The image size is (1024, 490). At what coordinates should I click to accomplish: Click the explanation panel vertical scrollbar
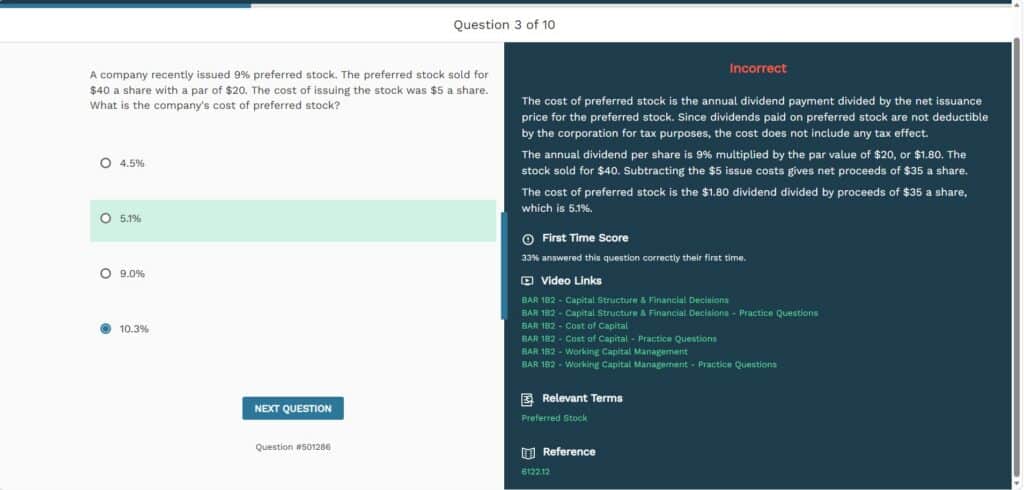click(1016, 258)
